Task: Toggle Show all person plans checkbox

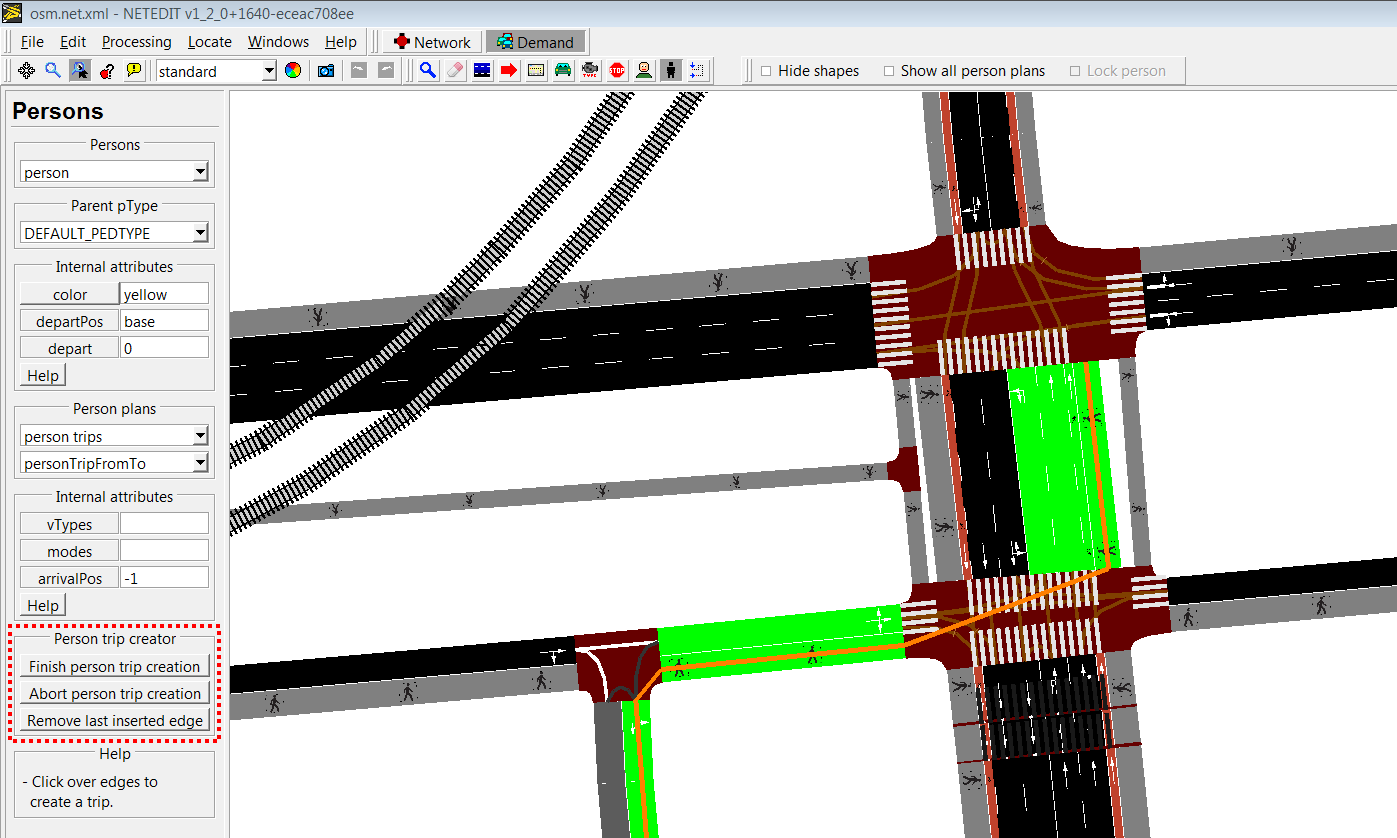Action: coord(889,71)
